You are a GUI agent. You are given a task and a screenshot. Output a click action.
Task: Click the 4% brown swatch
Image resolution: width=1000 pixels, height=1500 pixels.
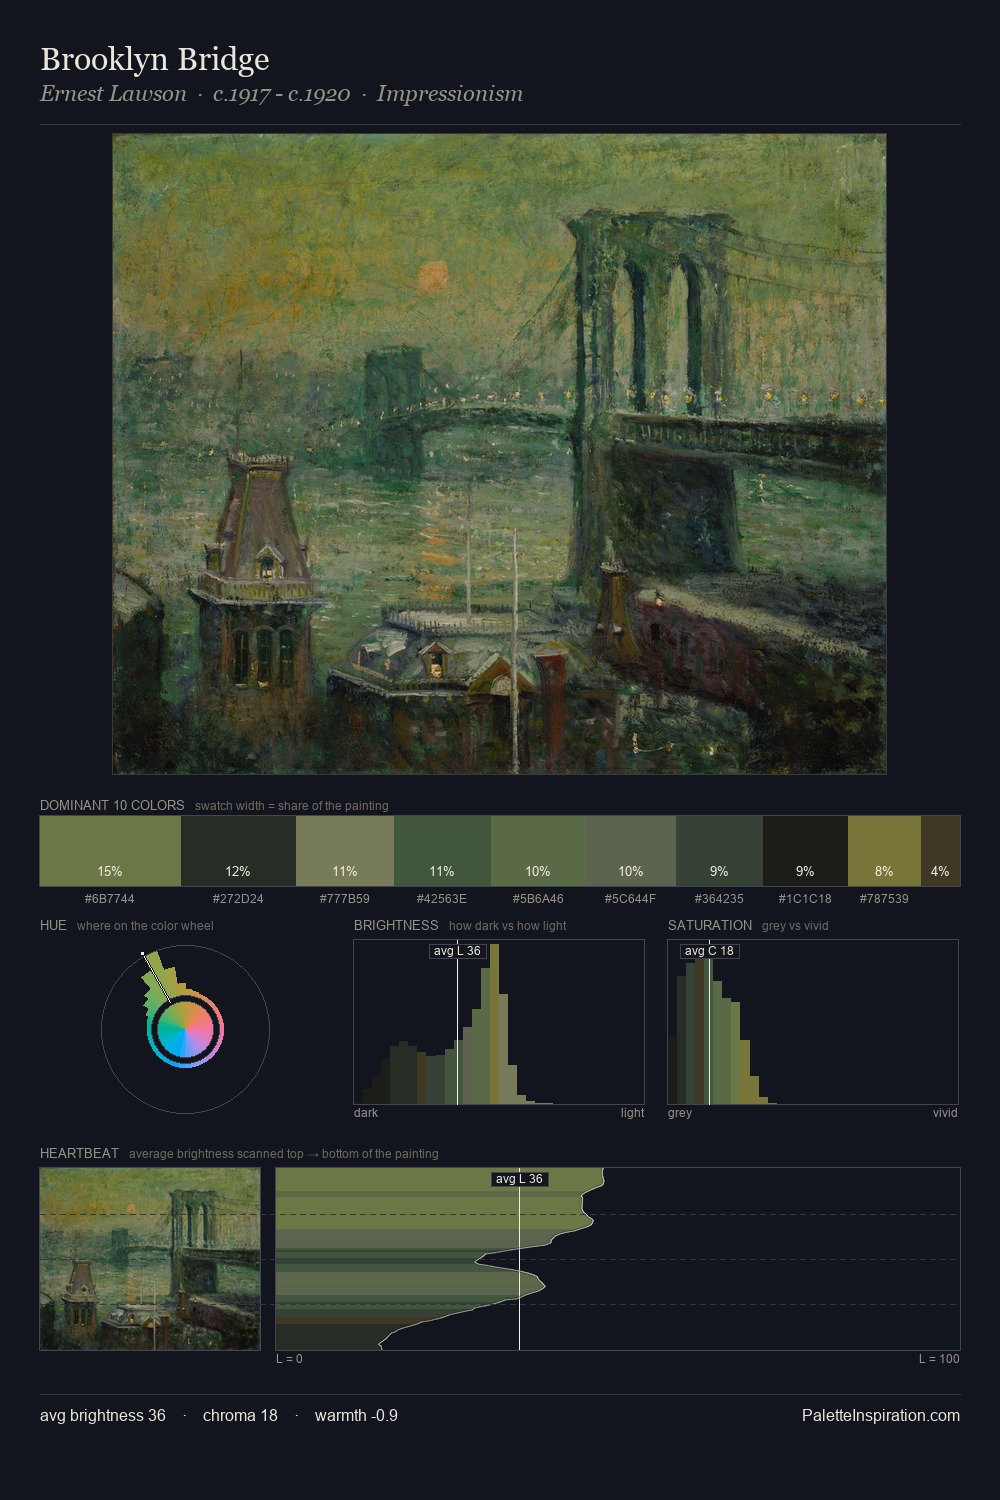940,851
